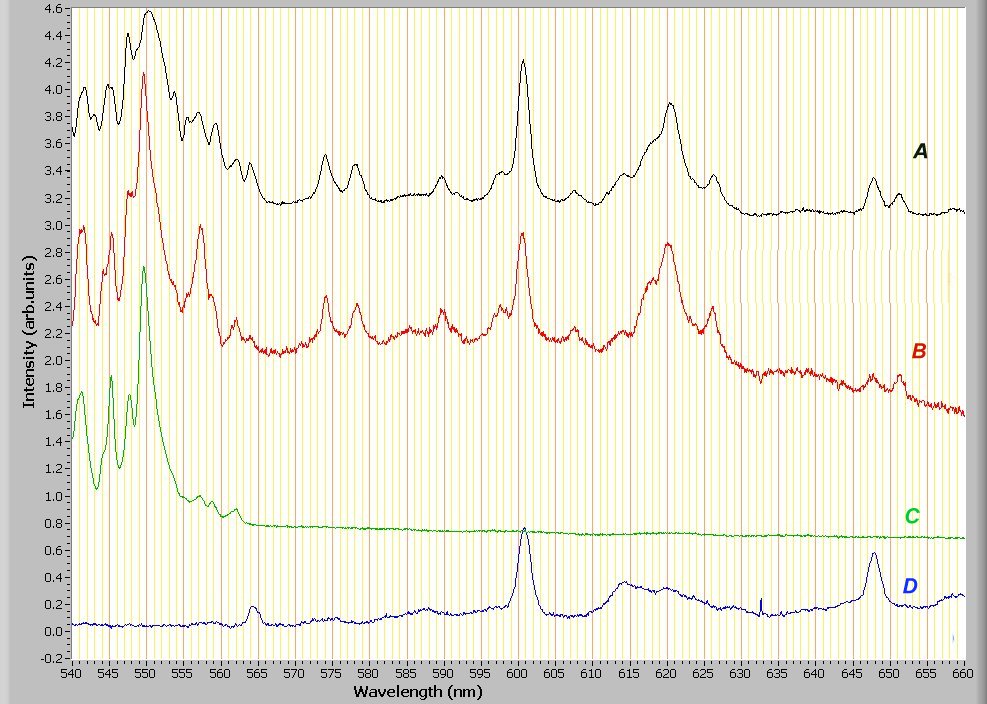Click the blue curve peak near 601 nm
The height and width of the screenshot is (704, 987).
tap(523, 529)
